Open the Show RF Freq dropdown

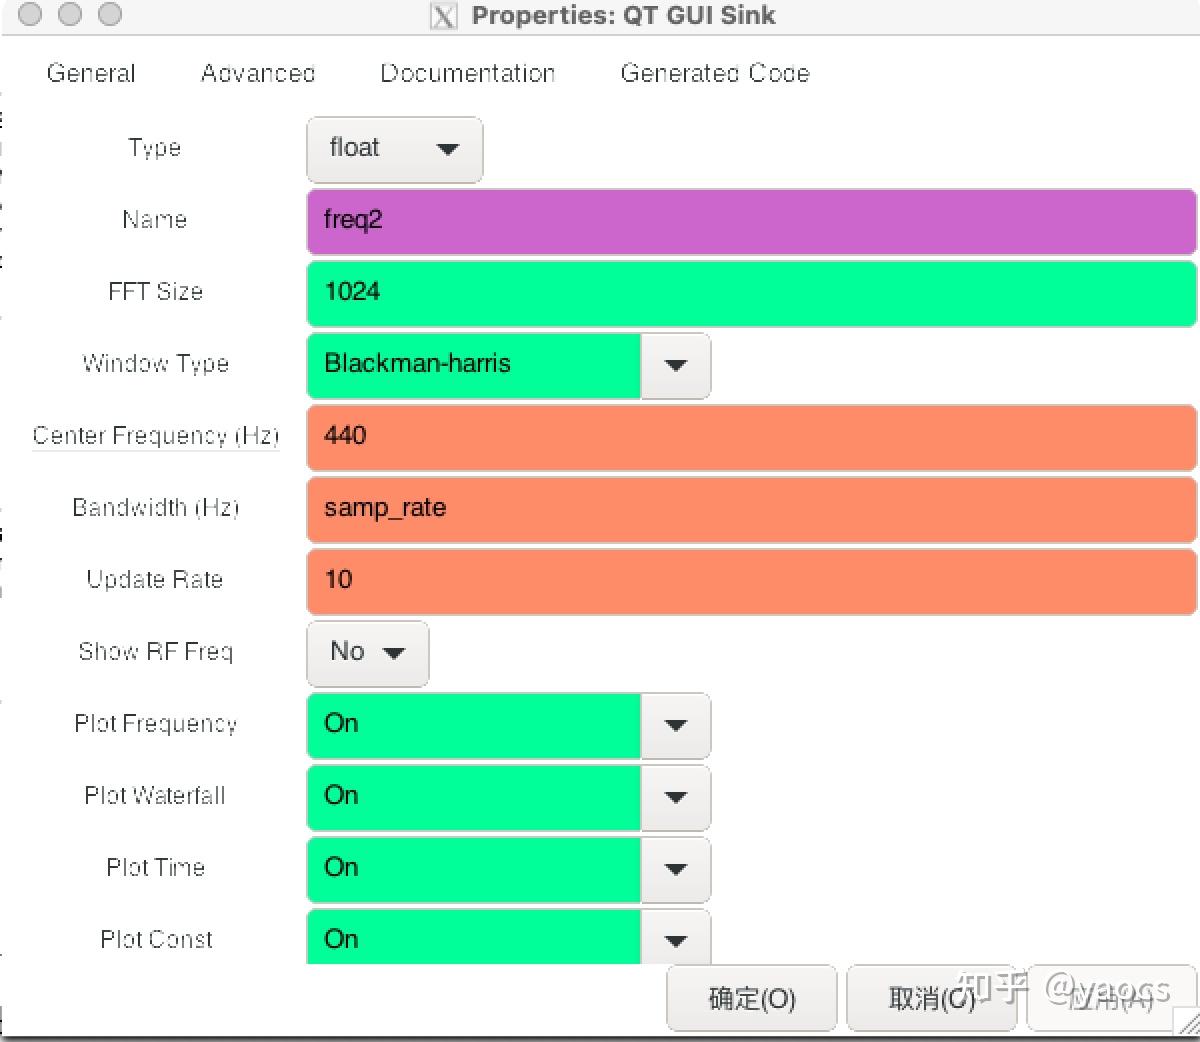[367, 653]
